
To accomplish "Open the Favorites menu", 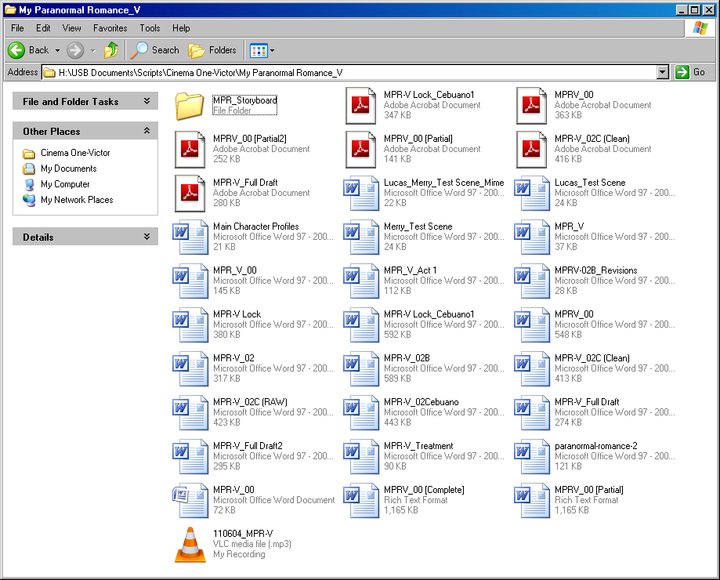I will (x=110, y=28).
